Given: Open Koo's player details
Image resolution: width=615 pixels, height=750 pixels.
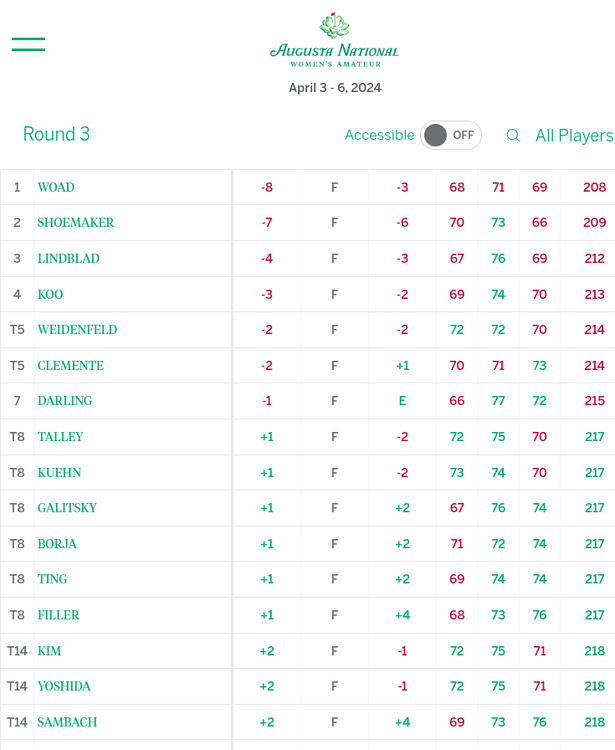Looking at the screenshot, I should click(x=50, y=294).
